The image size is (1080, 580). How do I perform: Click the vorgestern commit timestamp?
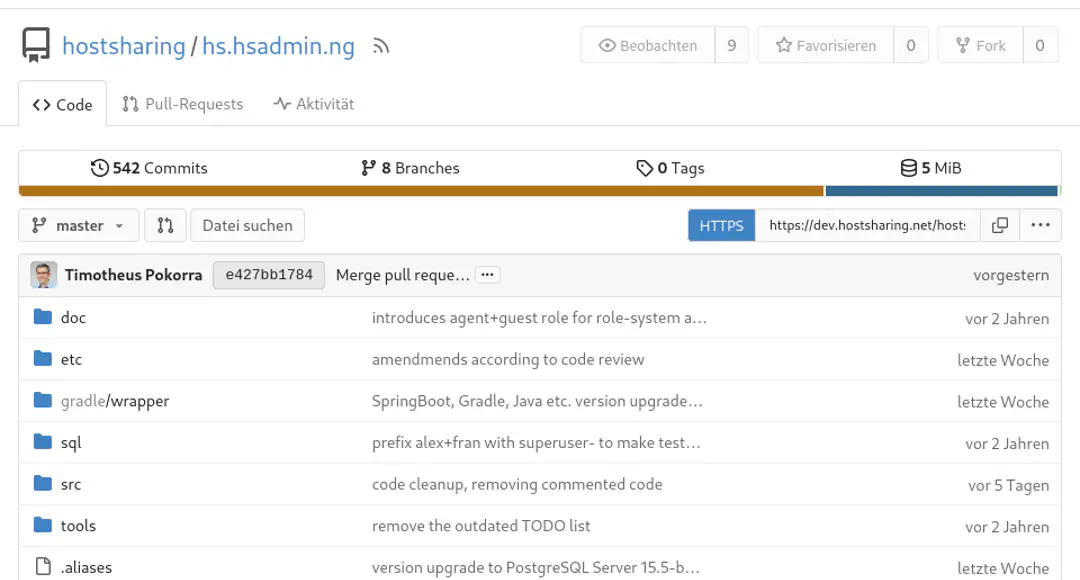point(1011,276)
